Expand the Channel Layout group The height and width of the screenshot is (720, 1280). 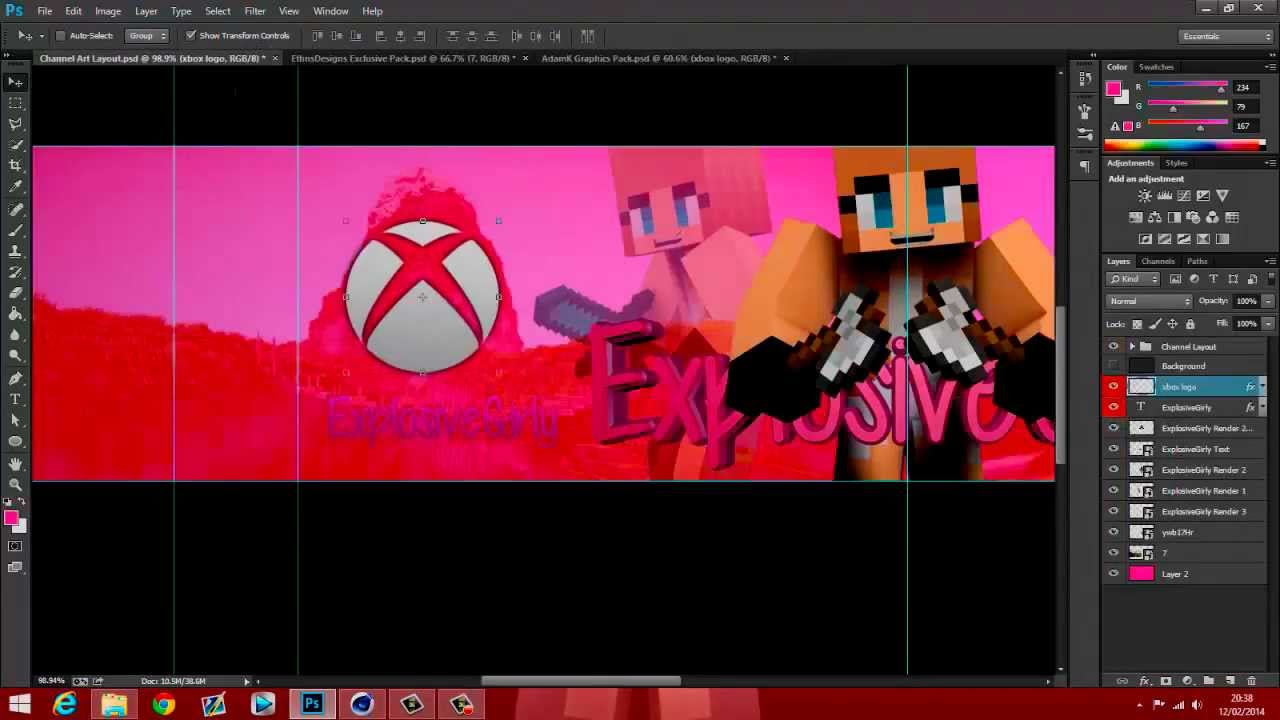coord(1132,347)
